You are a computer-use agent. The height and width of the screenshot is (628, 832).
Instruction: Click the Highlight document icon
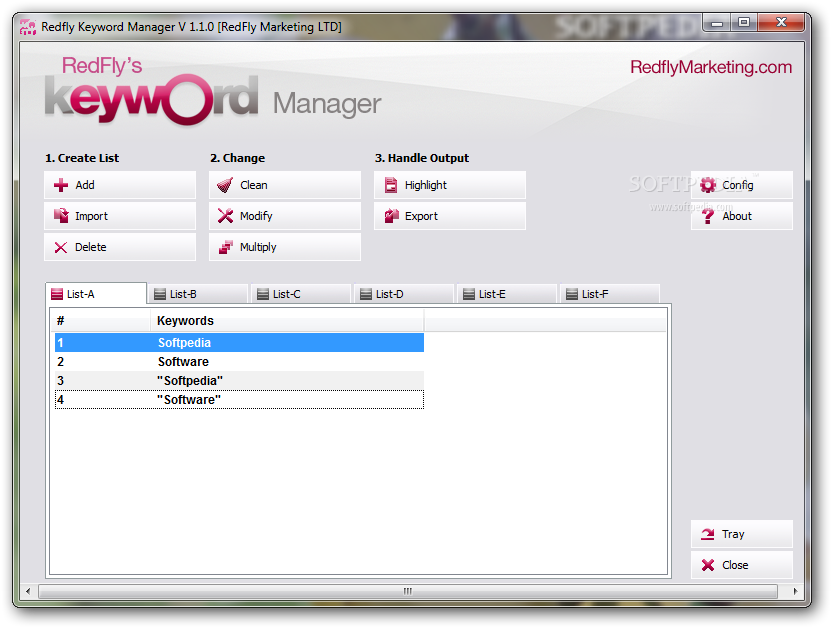point(391,185)
